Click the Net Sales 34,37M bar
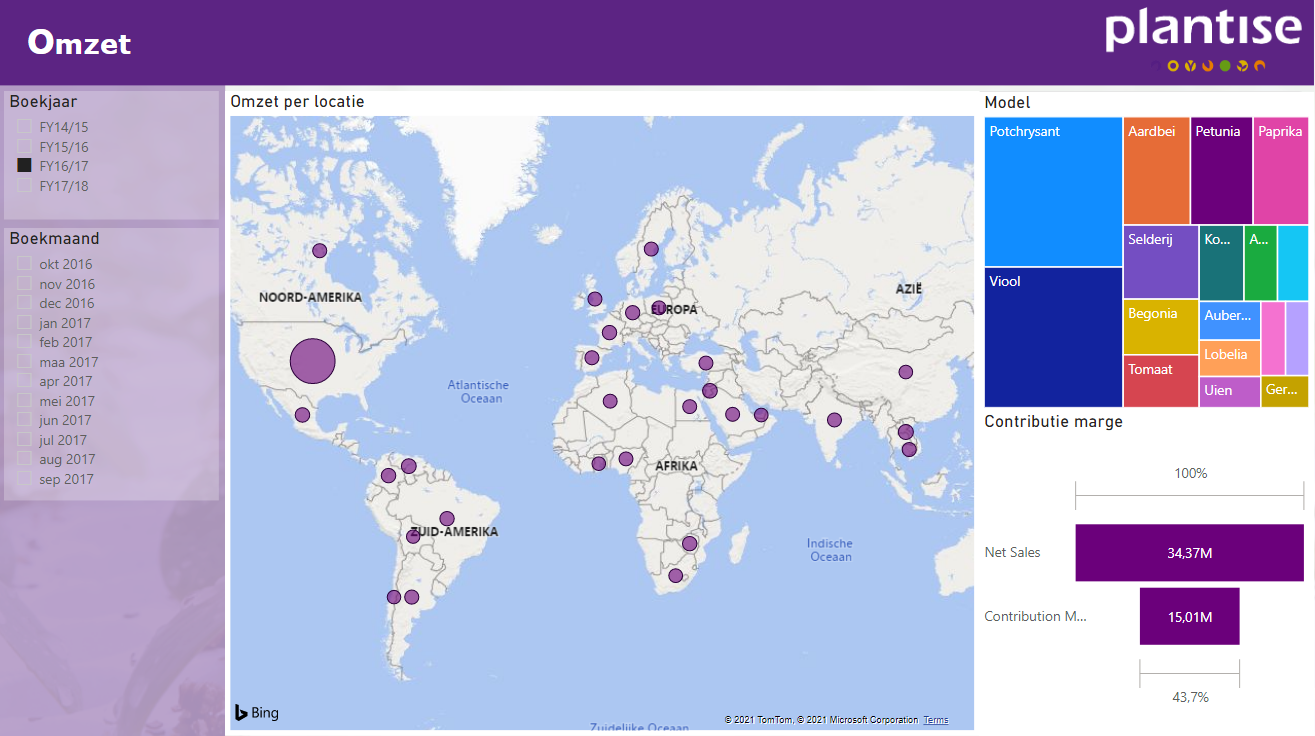This screenshot has width=1315, height=736. (x=1189, y=552)
